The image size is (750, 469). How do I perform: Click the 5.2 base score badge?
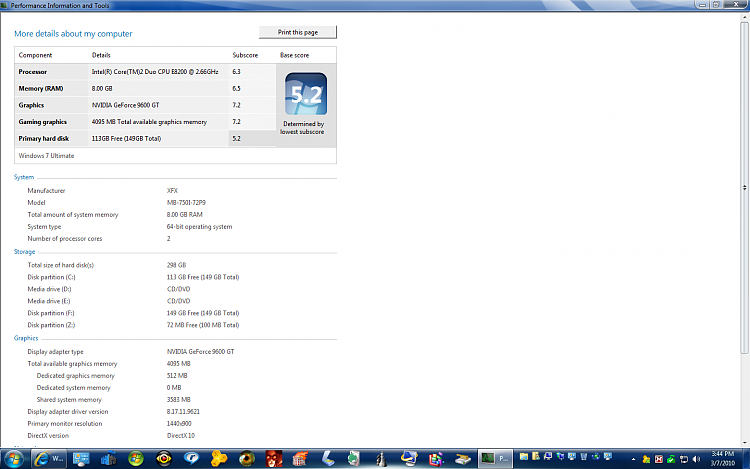coord(306,94)
